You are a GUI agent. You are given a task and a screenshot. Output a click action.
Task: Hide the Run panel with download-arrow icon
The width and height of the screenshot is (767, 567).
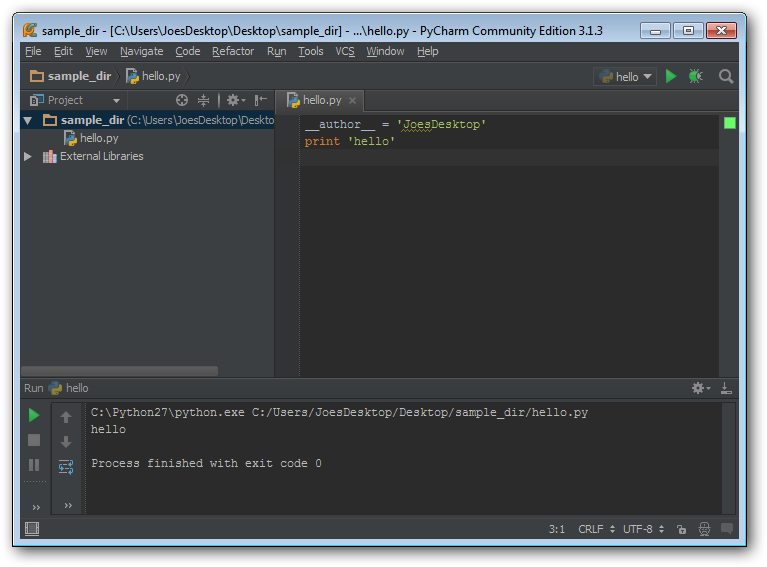tap(726, 388)
